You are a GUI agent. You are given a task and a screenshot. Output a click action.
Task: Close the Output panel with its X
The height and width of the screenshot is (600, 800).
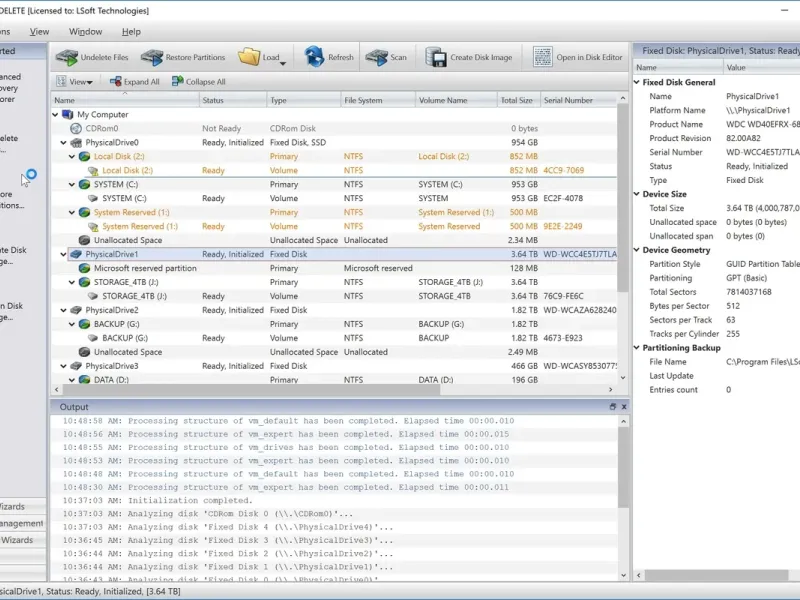tap(624, 407)
